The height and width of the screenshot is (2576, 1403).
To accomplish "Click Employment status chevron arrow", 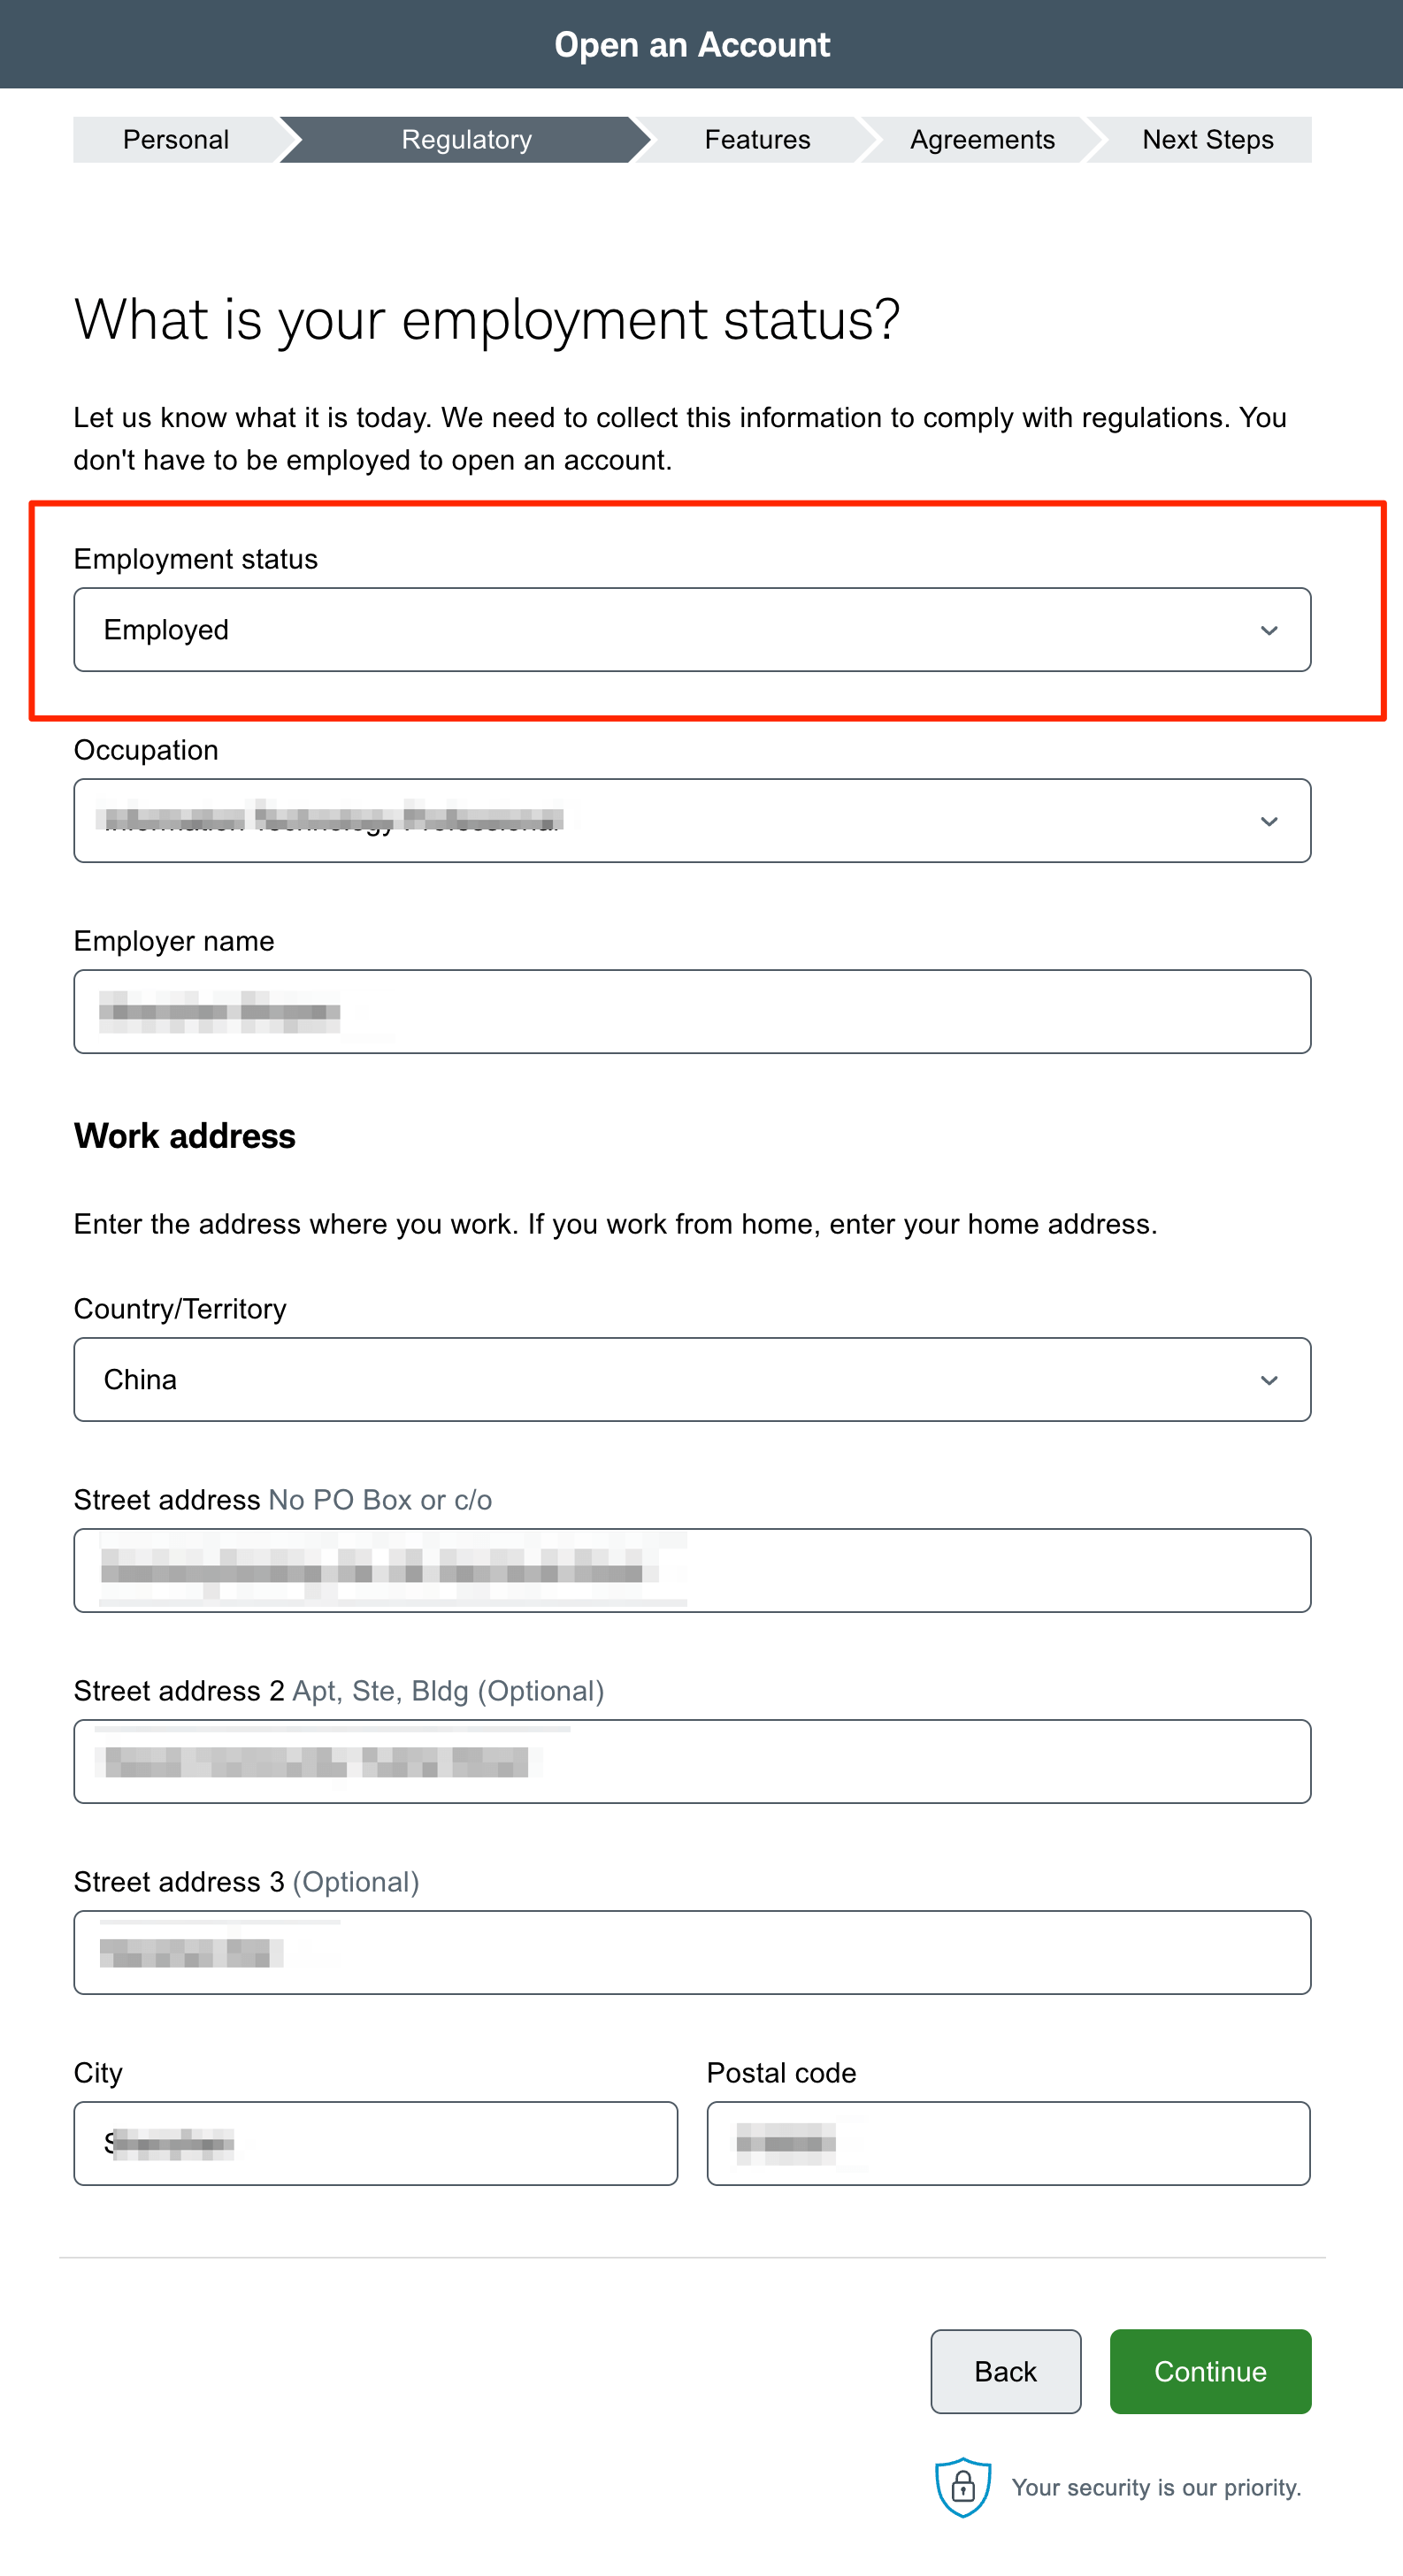I will [x=1268, y=631].
